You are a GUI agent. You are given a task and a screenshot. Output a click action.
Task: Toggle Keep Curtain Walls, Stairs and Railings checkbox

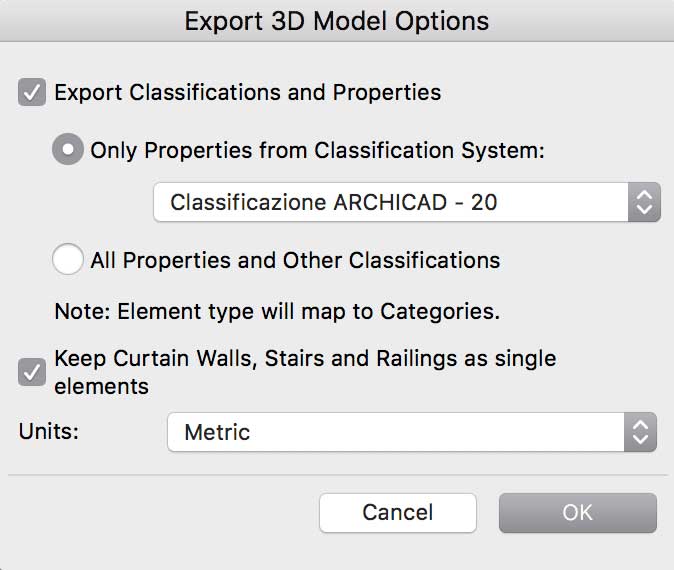32,372
